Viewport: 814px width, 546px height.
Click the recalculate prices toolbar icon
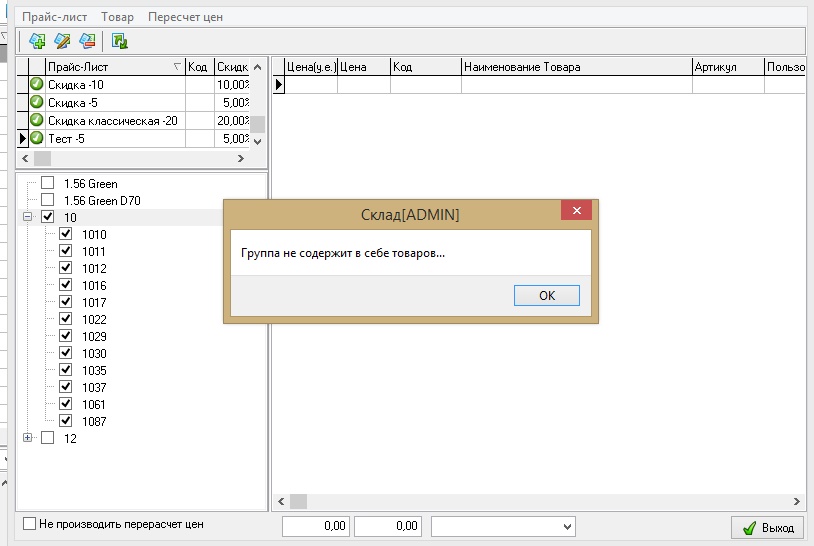point(120,41)
